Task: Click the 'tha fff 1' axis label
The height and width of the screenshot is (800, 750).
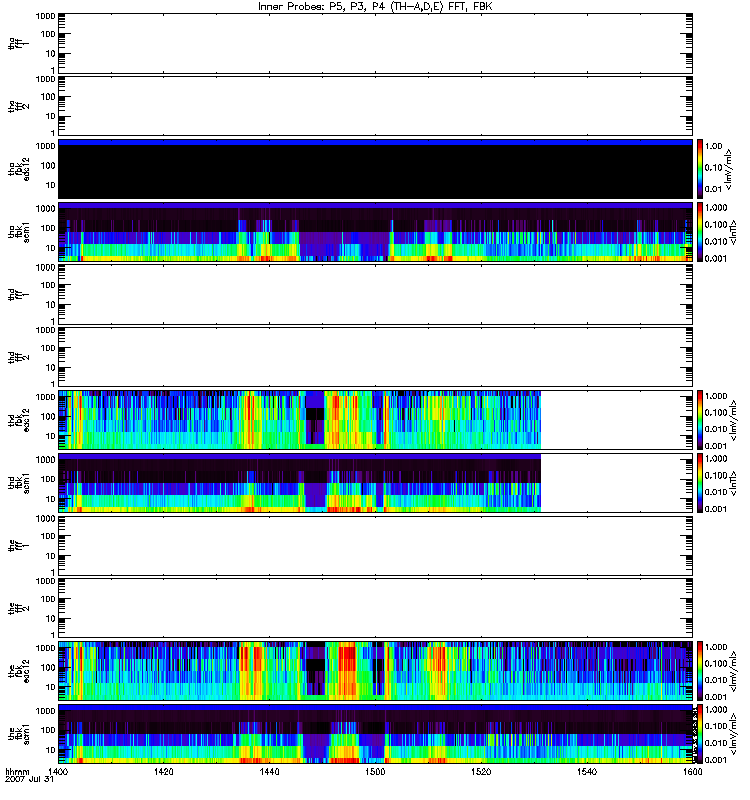Action: 18,43
